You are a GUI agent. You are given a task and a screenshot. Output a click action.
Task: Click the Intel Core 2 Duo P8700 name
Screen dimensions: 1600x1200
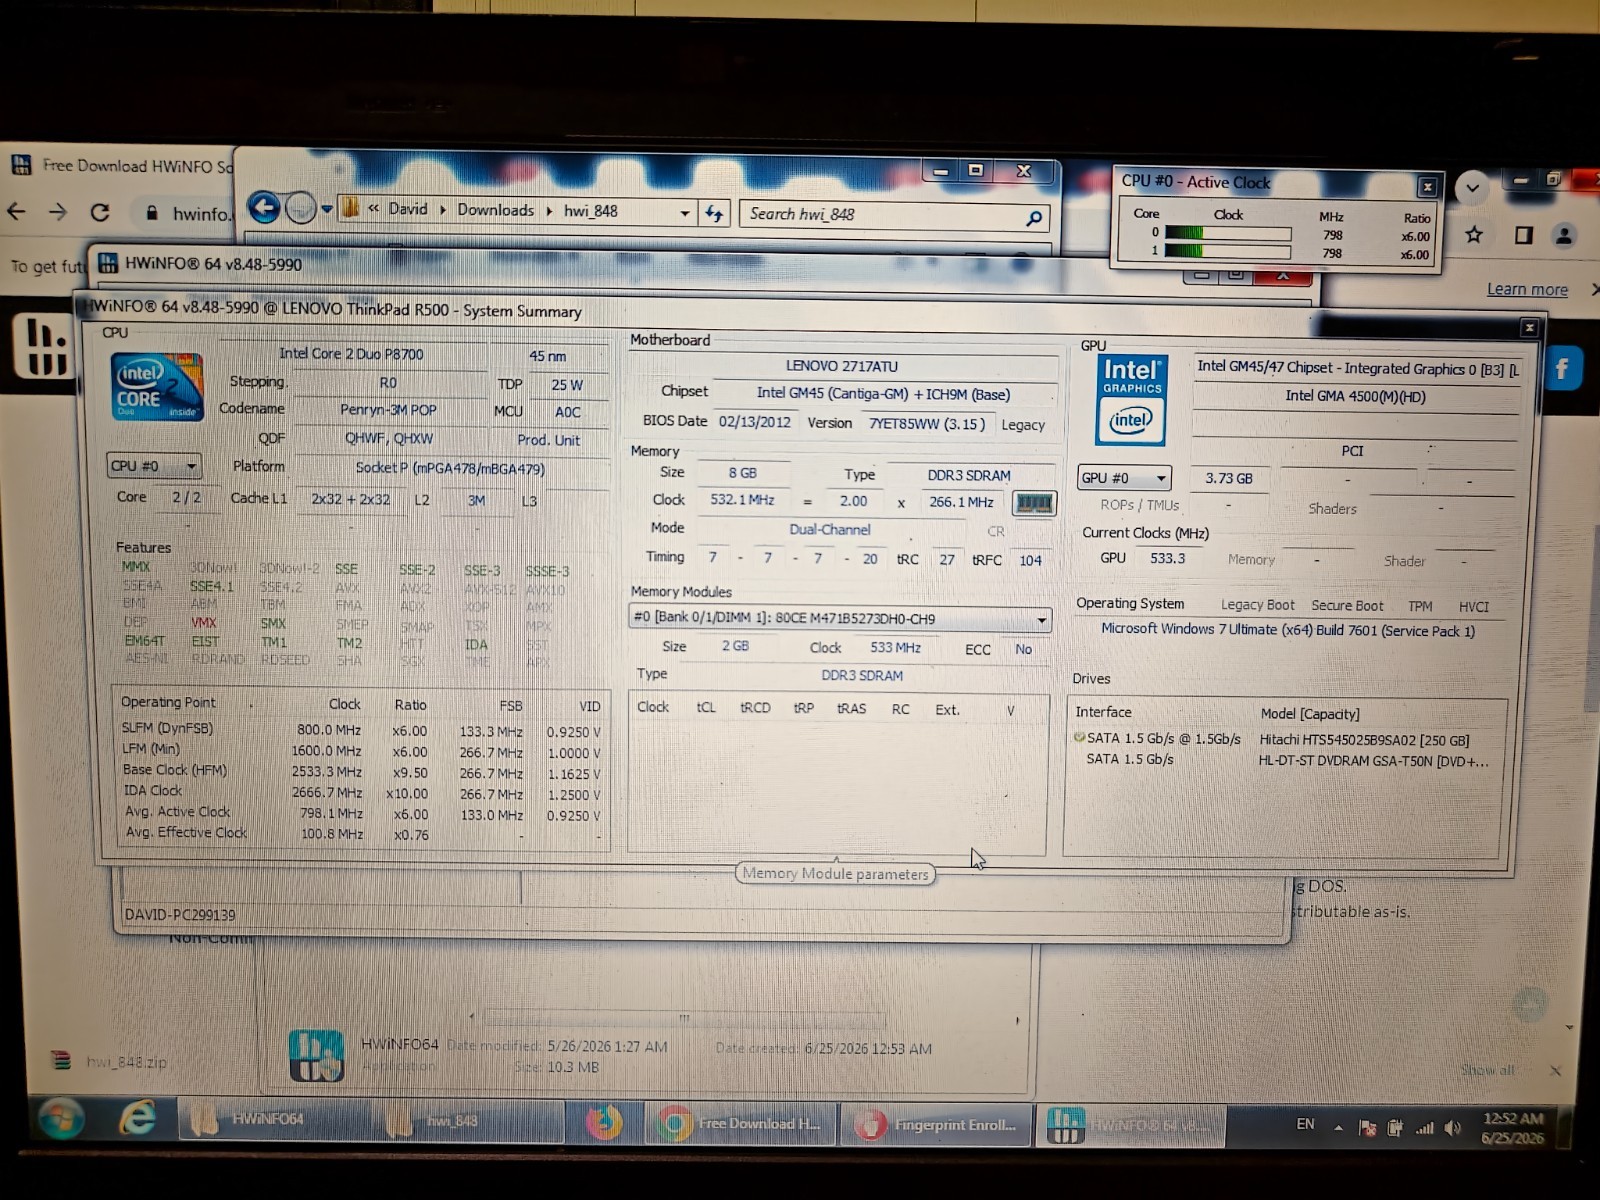[x=351, y=354]
